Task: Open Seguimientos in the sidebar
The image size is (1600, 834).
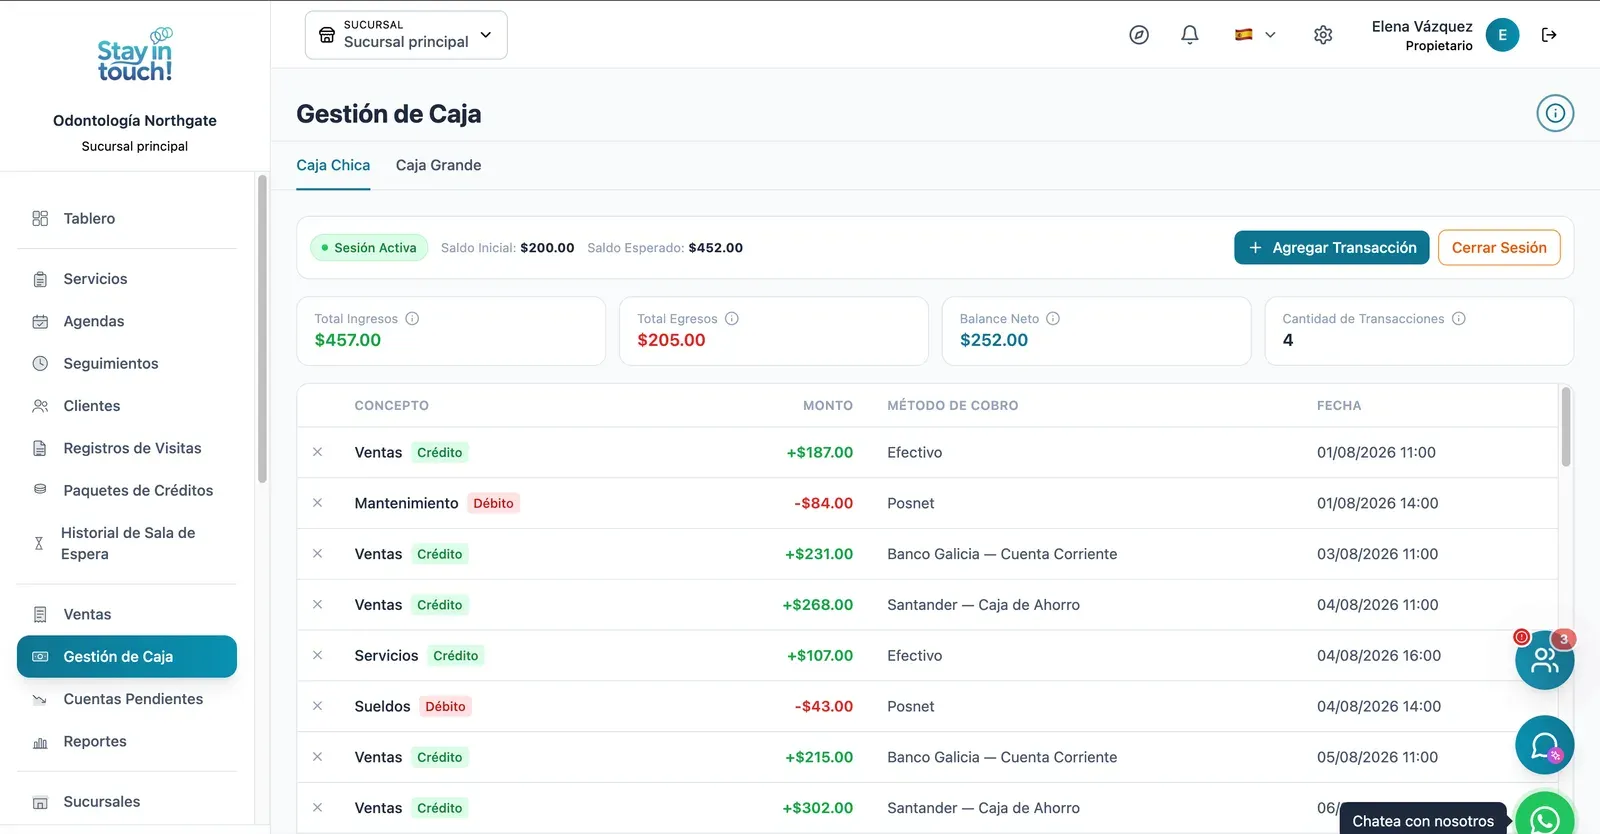Action: (127, 363)
